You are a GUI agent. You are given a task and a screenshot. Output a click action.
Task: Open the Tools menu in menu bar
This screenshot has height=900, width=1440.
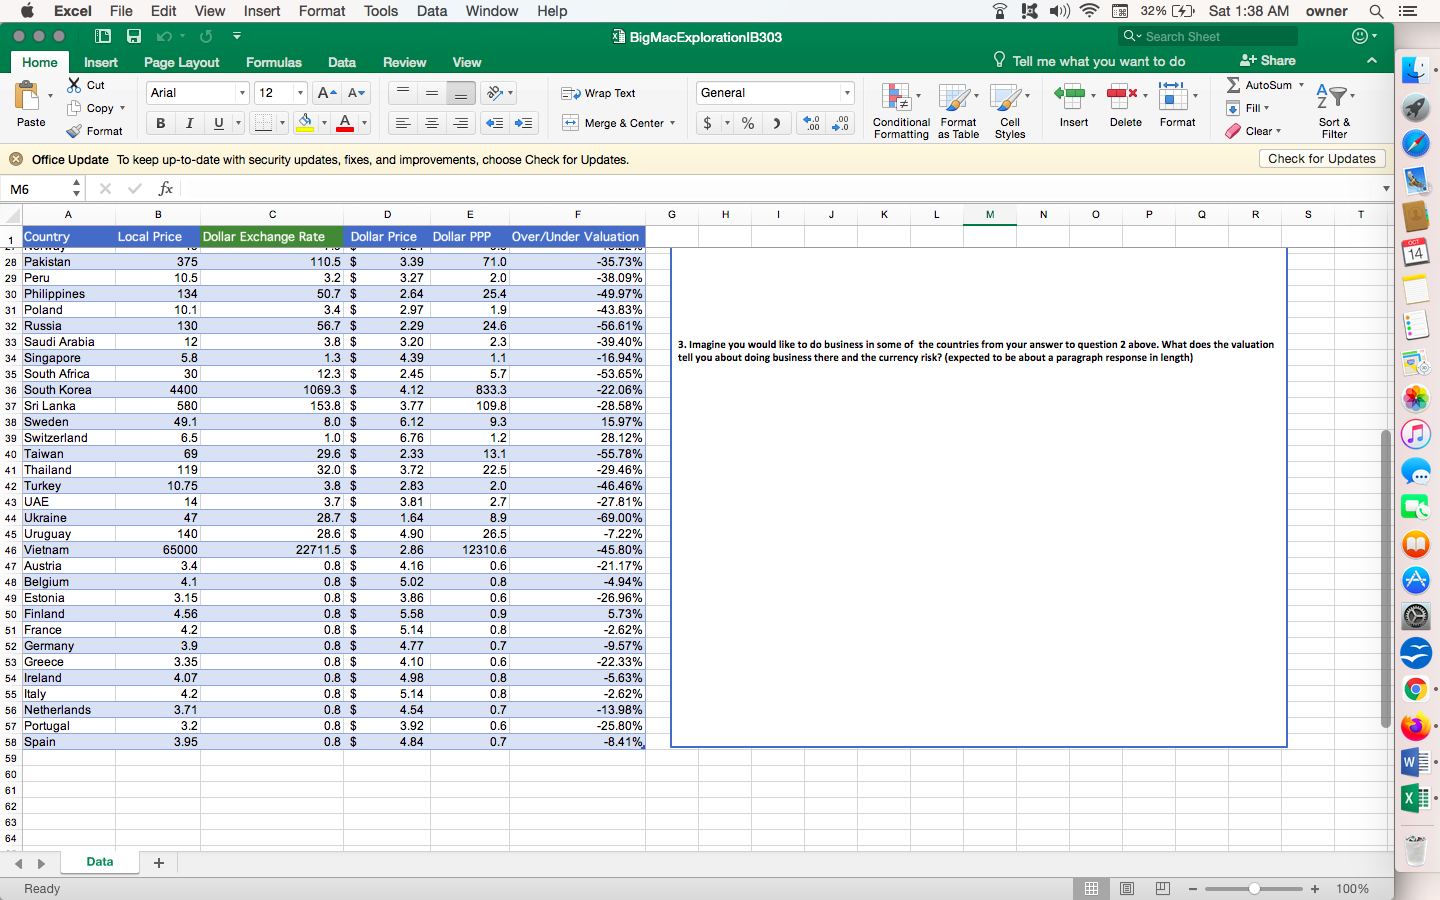point(380,11)
